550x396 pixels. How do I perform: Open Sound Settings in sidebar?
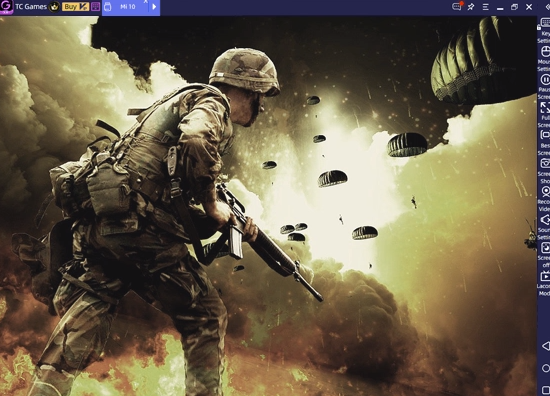click(545, 226)
